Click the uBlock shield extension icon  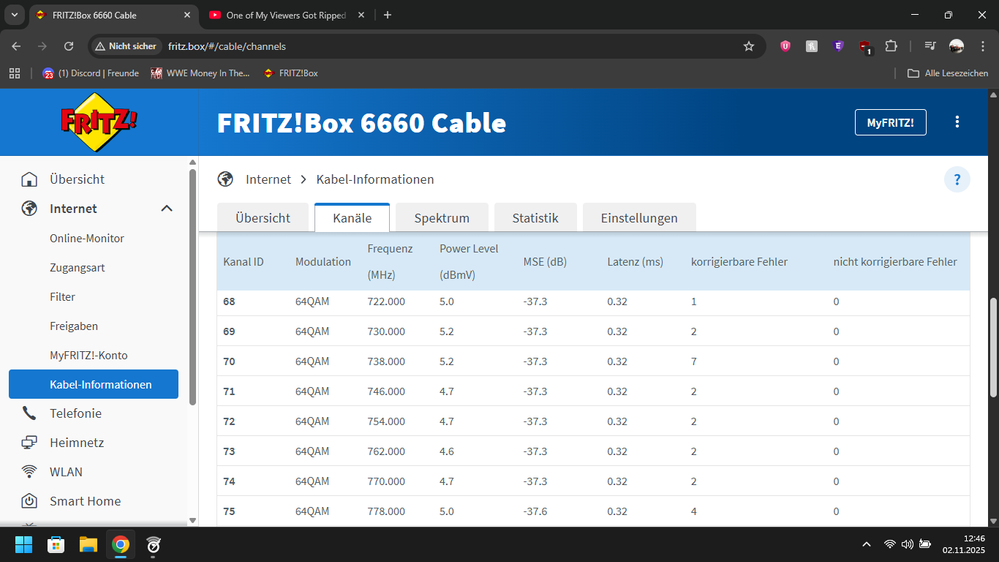point(785,46)
